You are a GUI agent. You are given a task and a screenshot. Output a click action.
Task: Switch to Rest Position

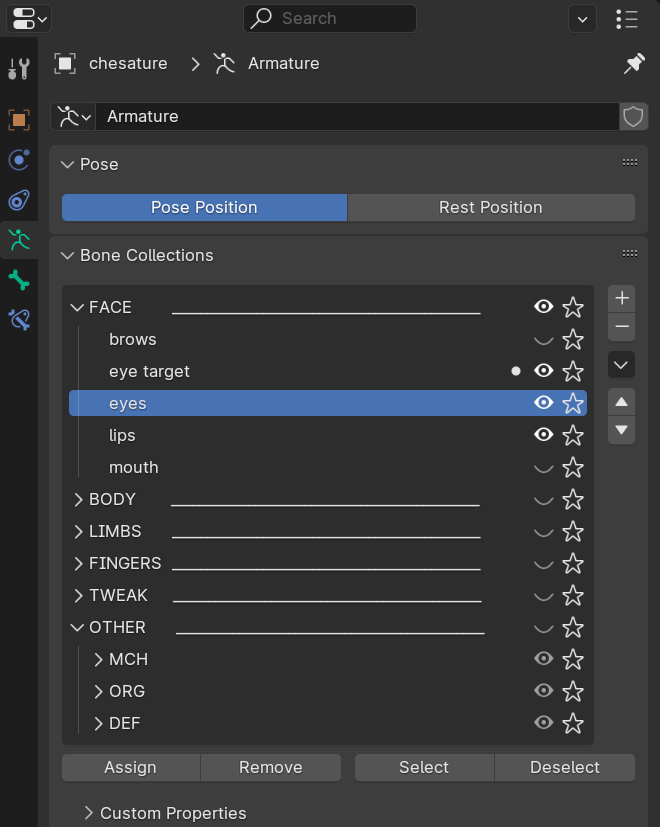490,208
